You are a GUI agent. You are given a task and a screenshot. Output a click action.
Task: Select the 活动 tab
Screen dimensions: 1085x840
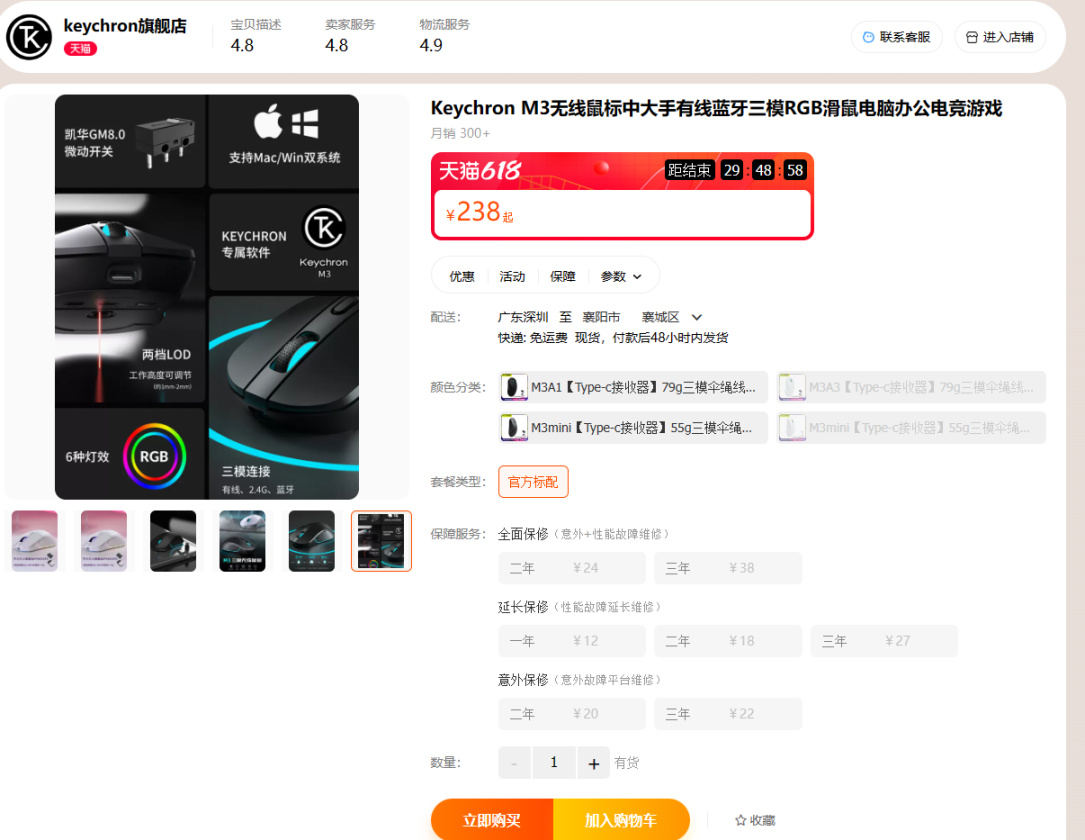coord(512,276)
